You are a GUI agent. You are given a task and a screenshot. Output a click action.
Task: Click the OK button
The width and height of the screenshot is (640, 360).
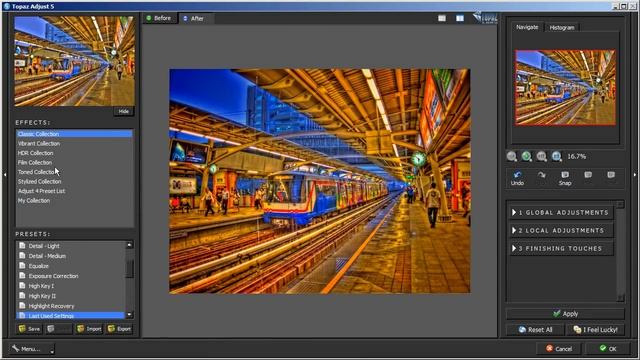pos(608,349)
